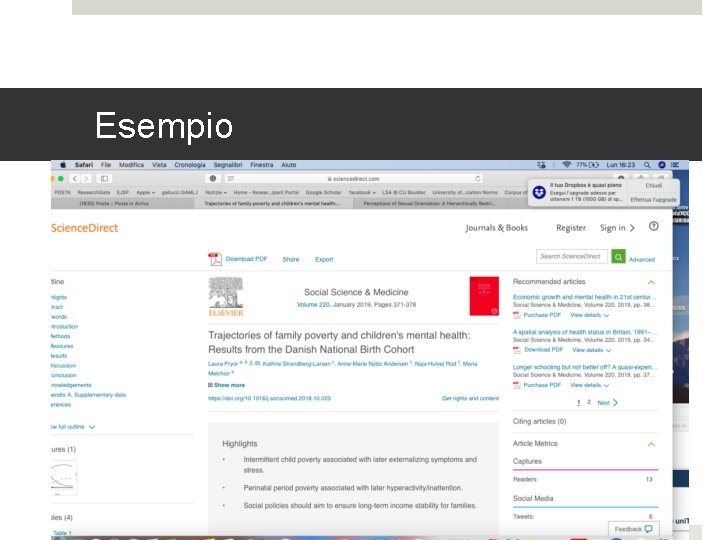The height and width of the screenshot is (540, 720).
Task: Open the Google Scholar bookmark
Action: click(x=324, y=192)
